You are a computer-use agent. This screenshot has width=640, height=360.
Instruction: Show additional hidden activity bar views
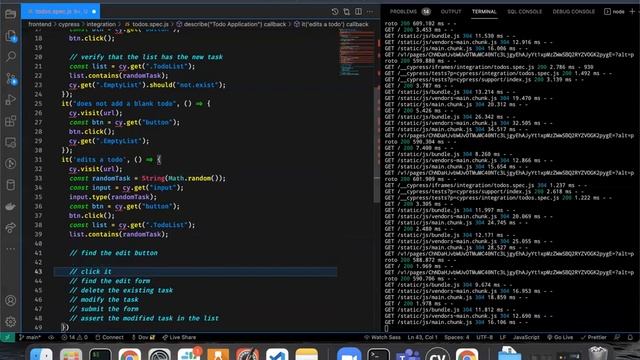coord(11,249)
